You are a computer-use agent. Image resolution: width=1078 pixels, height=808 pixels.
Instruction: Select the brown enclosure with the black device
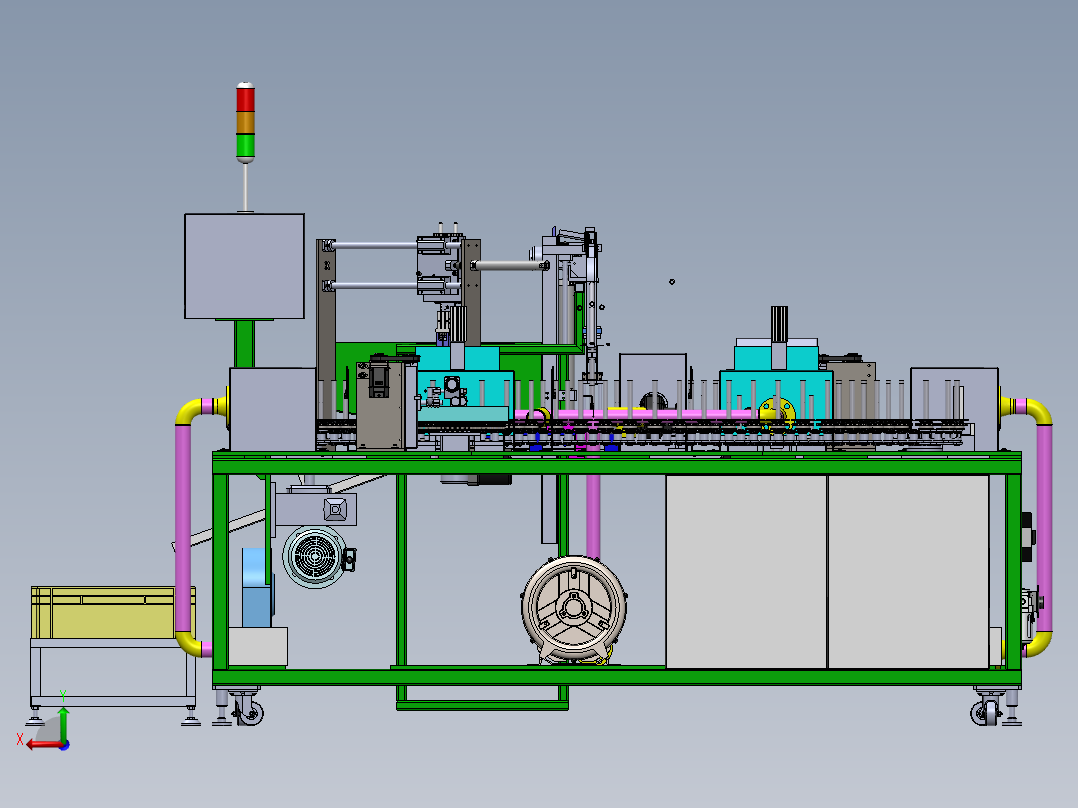pyautogui.click(x=380, y=406)
